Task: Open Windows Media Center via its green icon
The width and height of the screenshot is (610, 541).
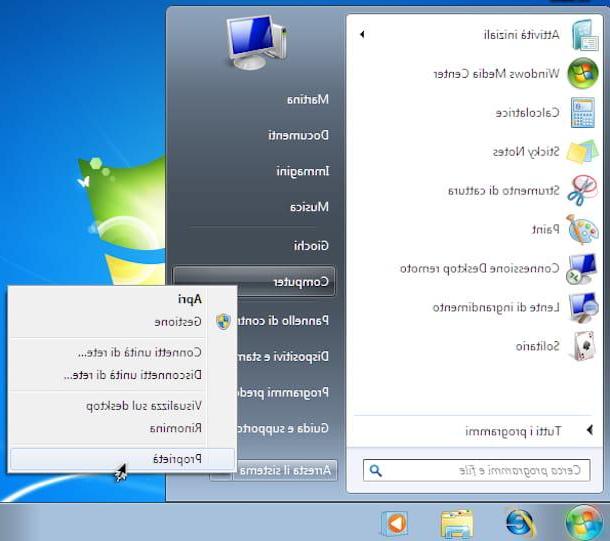Action: click(x=582, y=73)
